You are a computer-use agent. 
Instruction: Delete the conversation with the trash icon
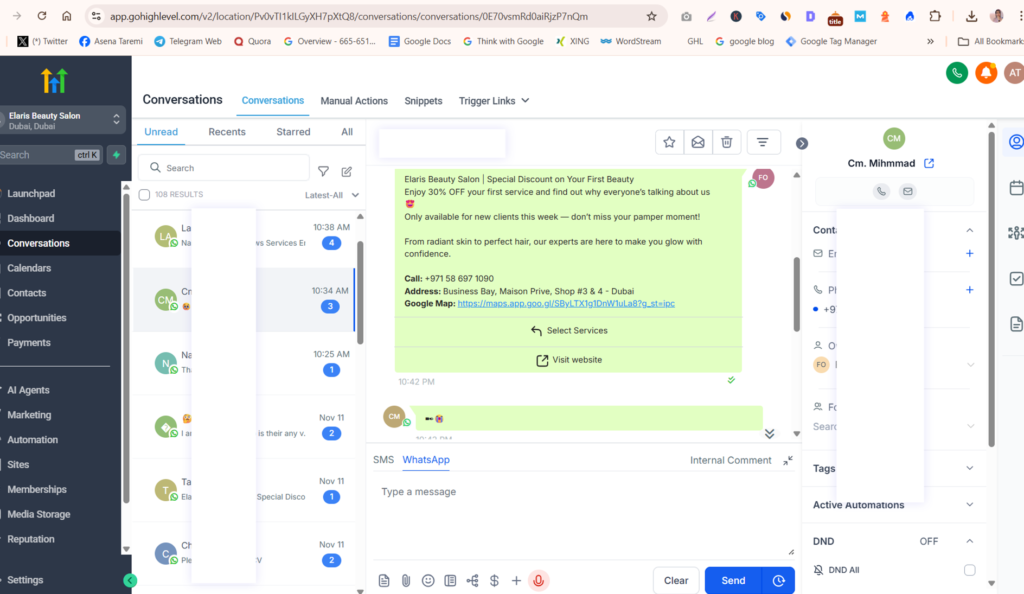(726, 142)
